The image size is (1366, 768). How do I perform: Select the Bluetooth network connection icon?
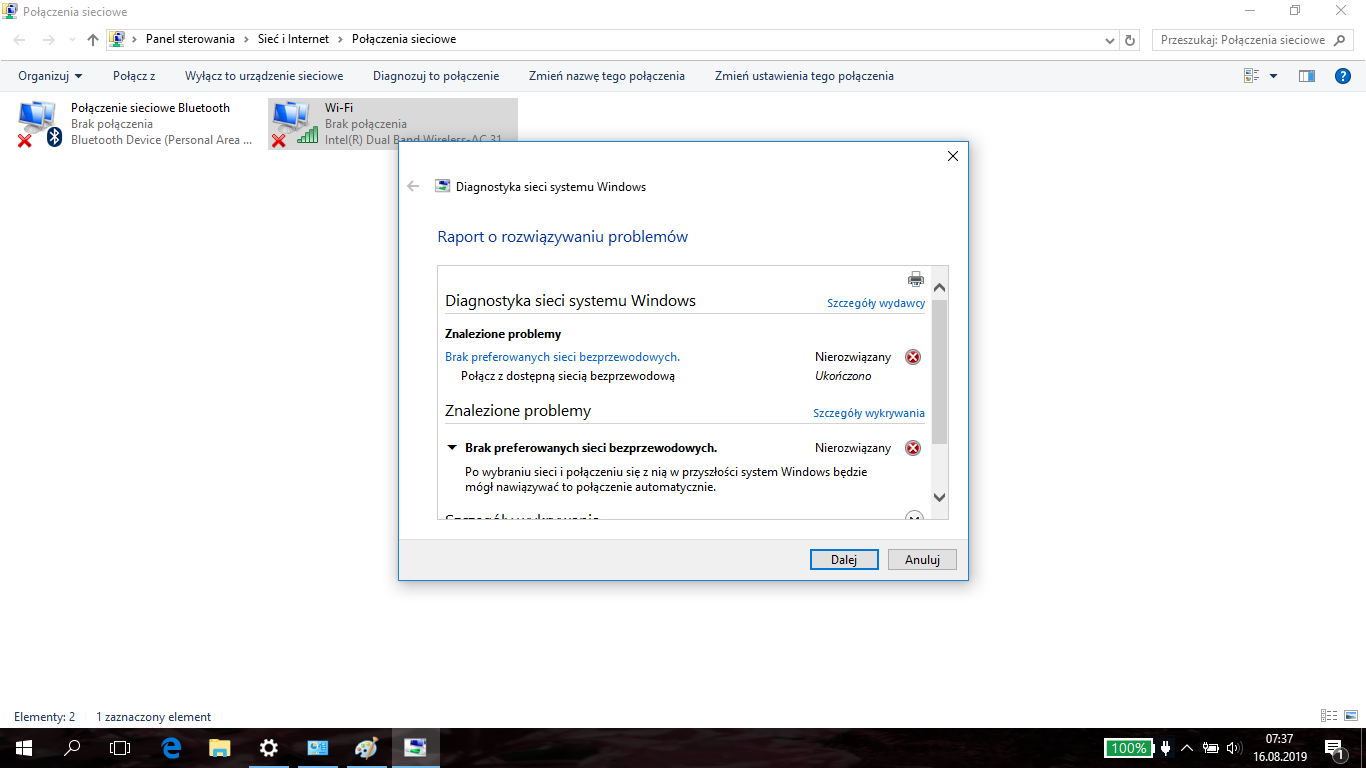pyautogui.click(x=40, y=124)
